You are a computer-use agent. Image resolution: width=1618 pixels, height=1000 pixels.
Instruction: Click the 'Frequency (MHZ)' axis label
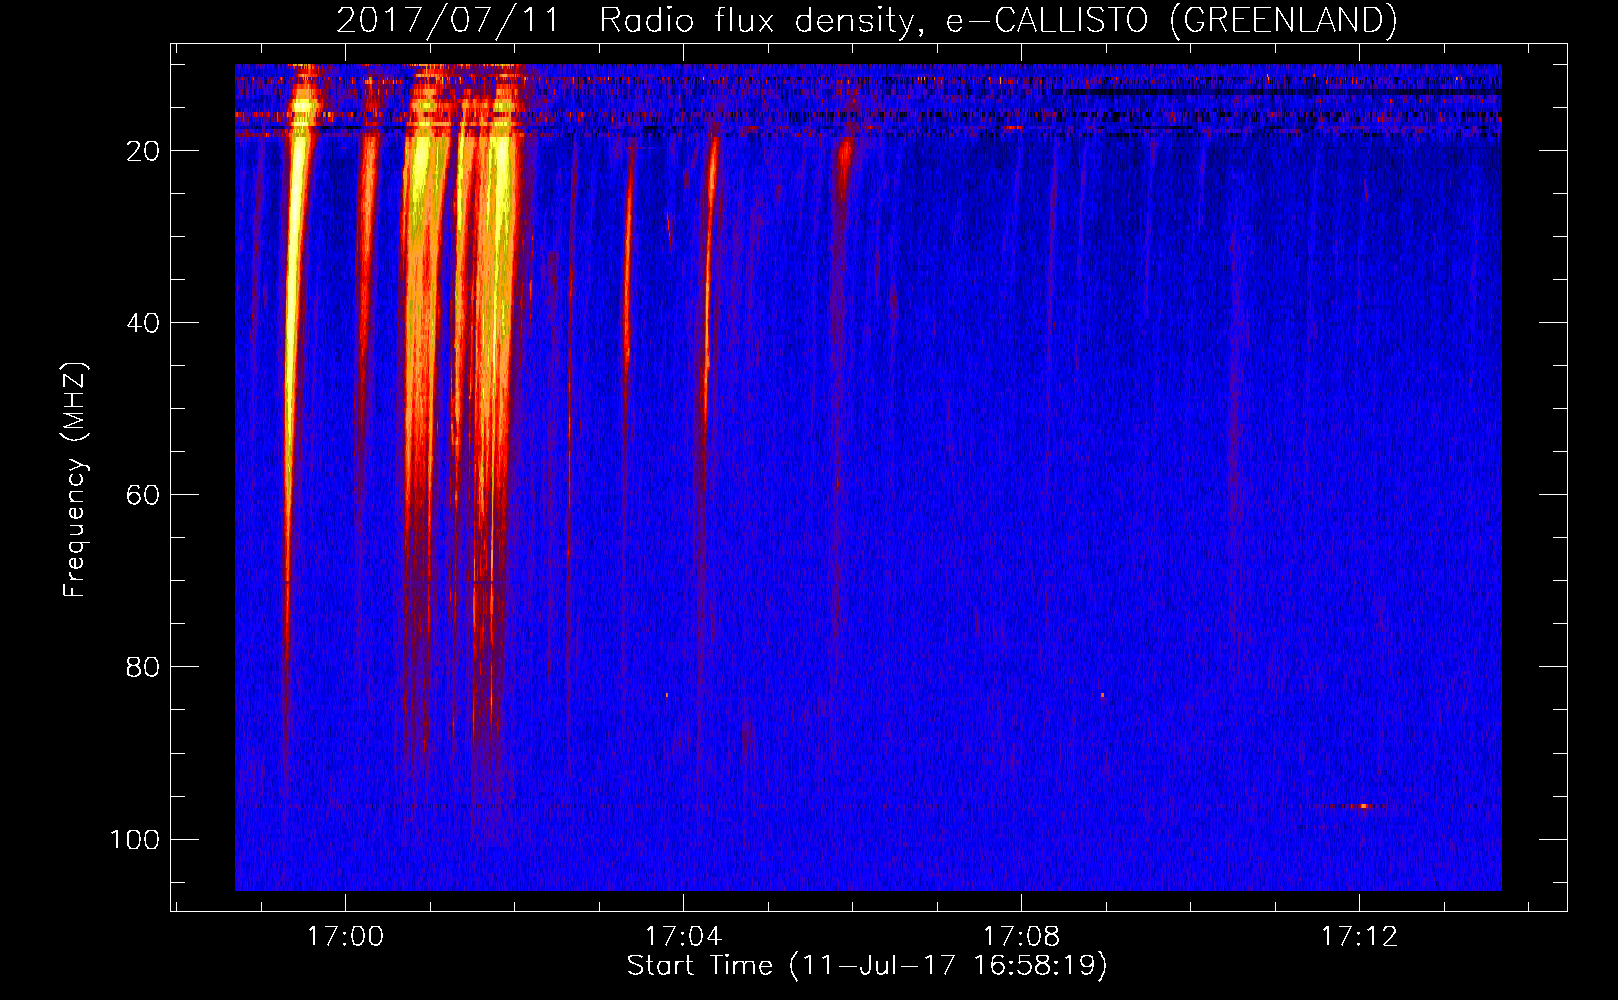pyautogui.click(x=75, y=480)
